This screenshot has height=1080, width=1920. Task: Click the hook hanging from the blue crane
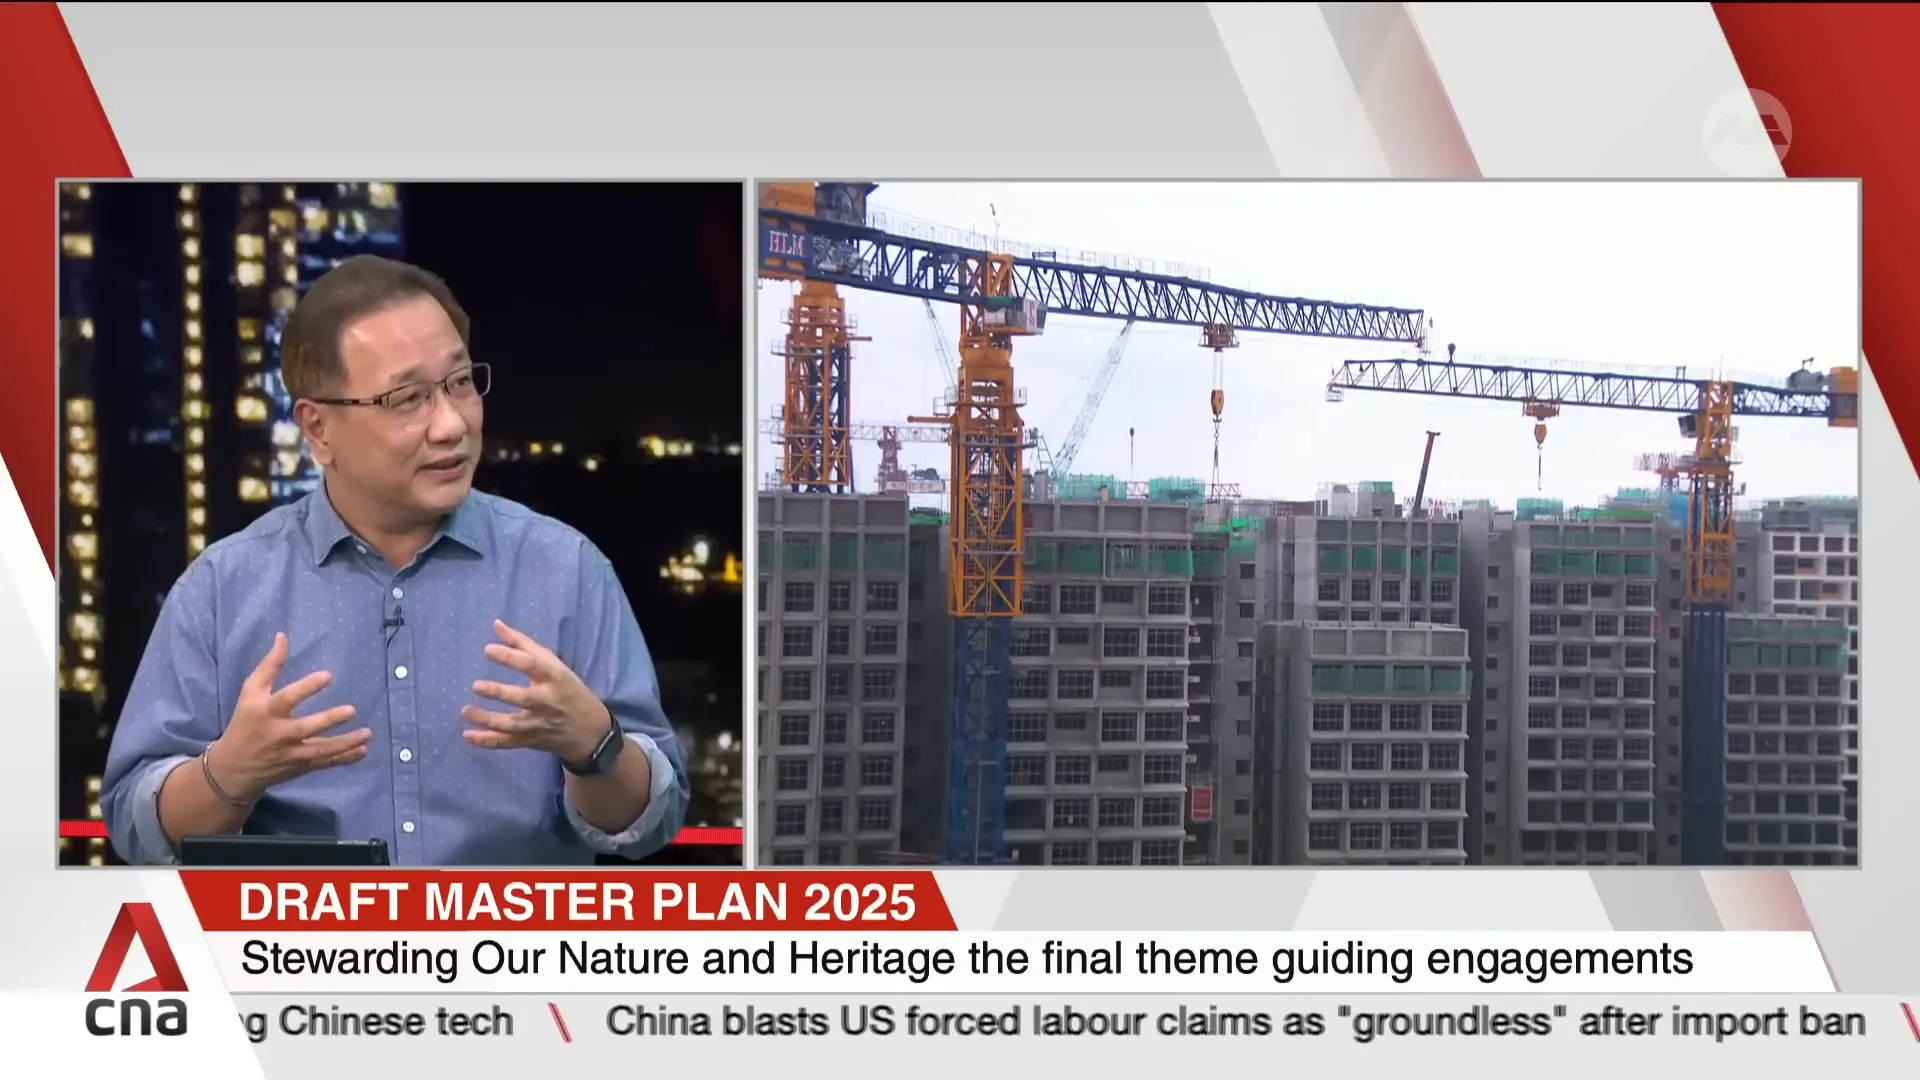point(1217,400)
